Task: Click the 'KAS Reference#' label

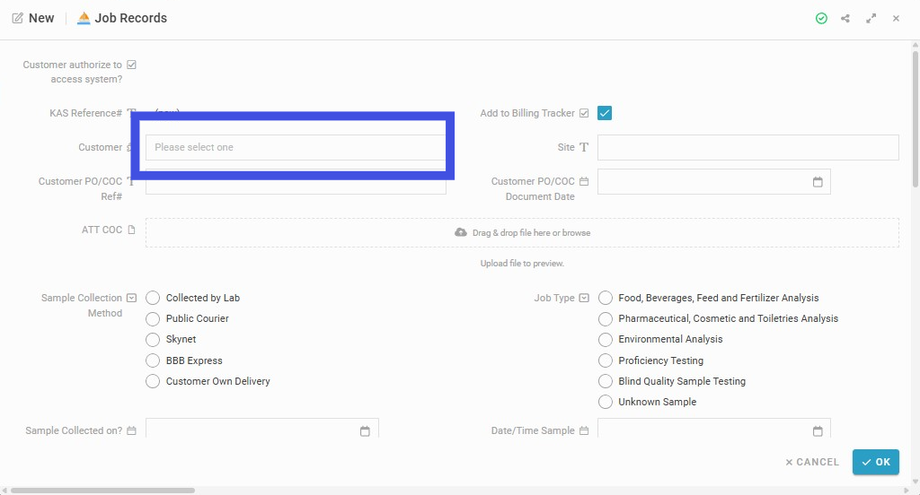Action: point(86,113)
